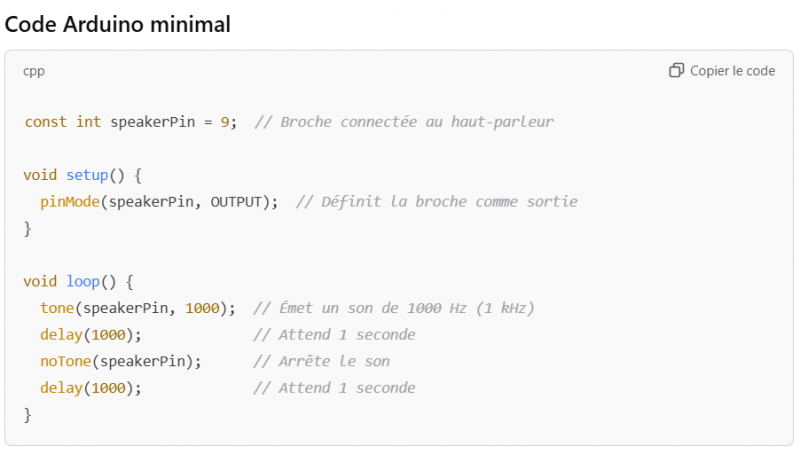The width and height of the screenshot is (800, 454).
Task: Click the "loop" function name
Action: pos(84,282)
